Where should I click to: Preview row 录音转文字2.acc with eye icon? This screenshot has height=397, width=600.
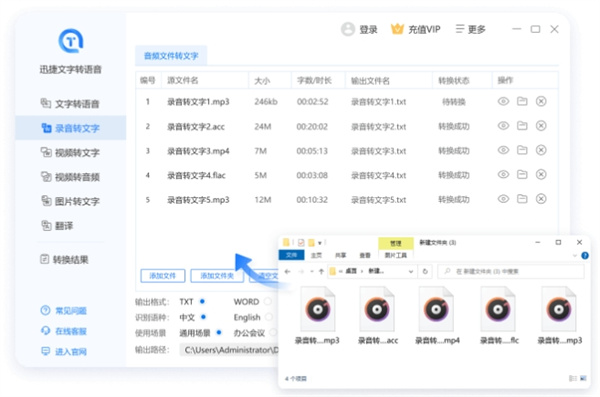click(x=503, y=126)
